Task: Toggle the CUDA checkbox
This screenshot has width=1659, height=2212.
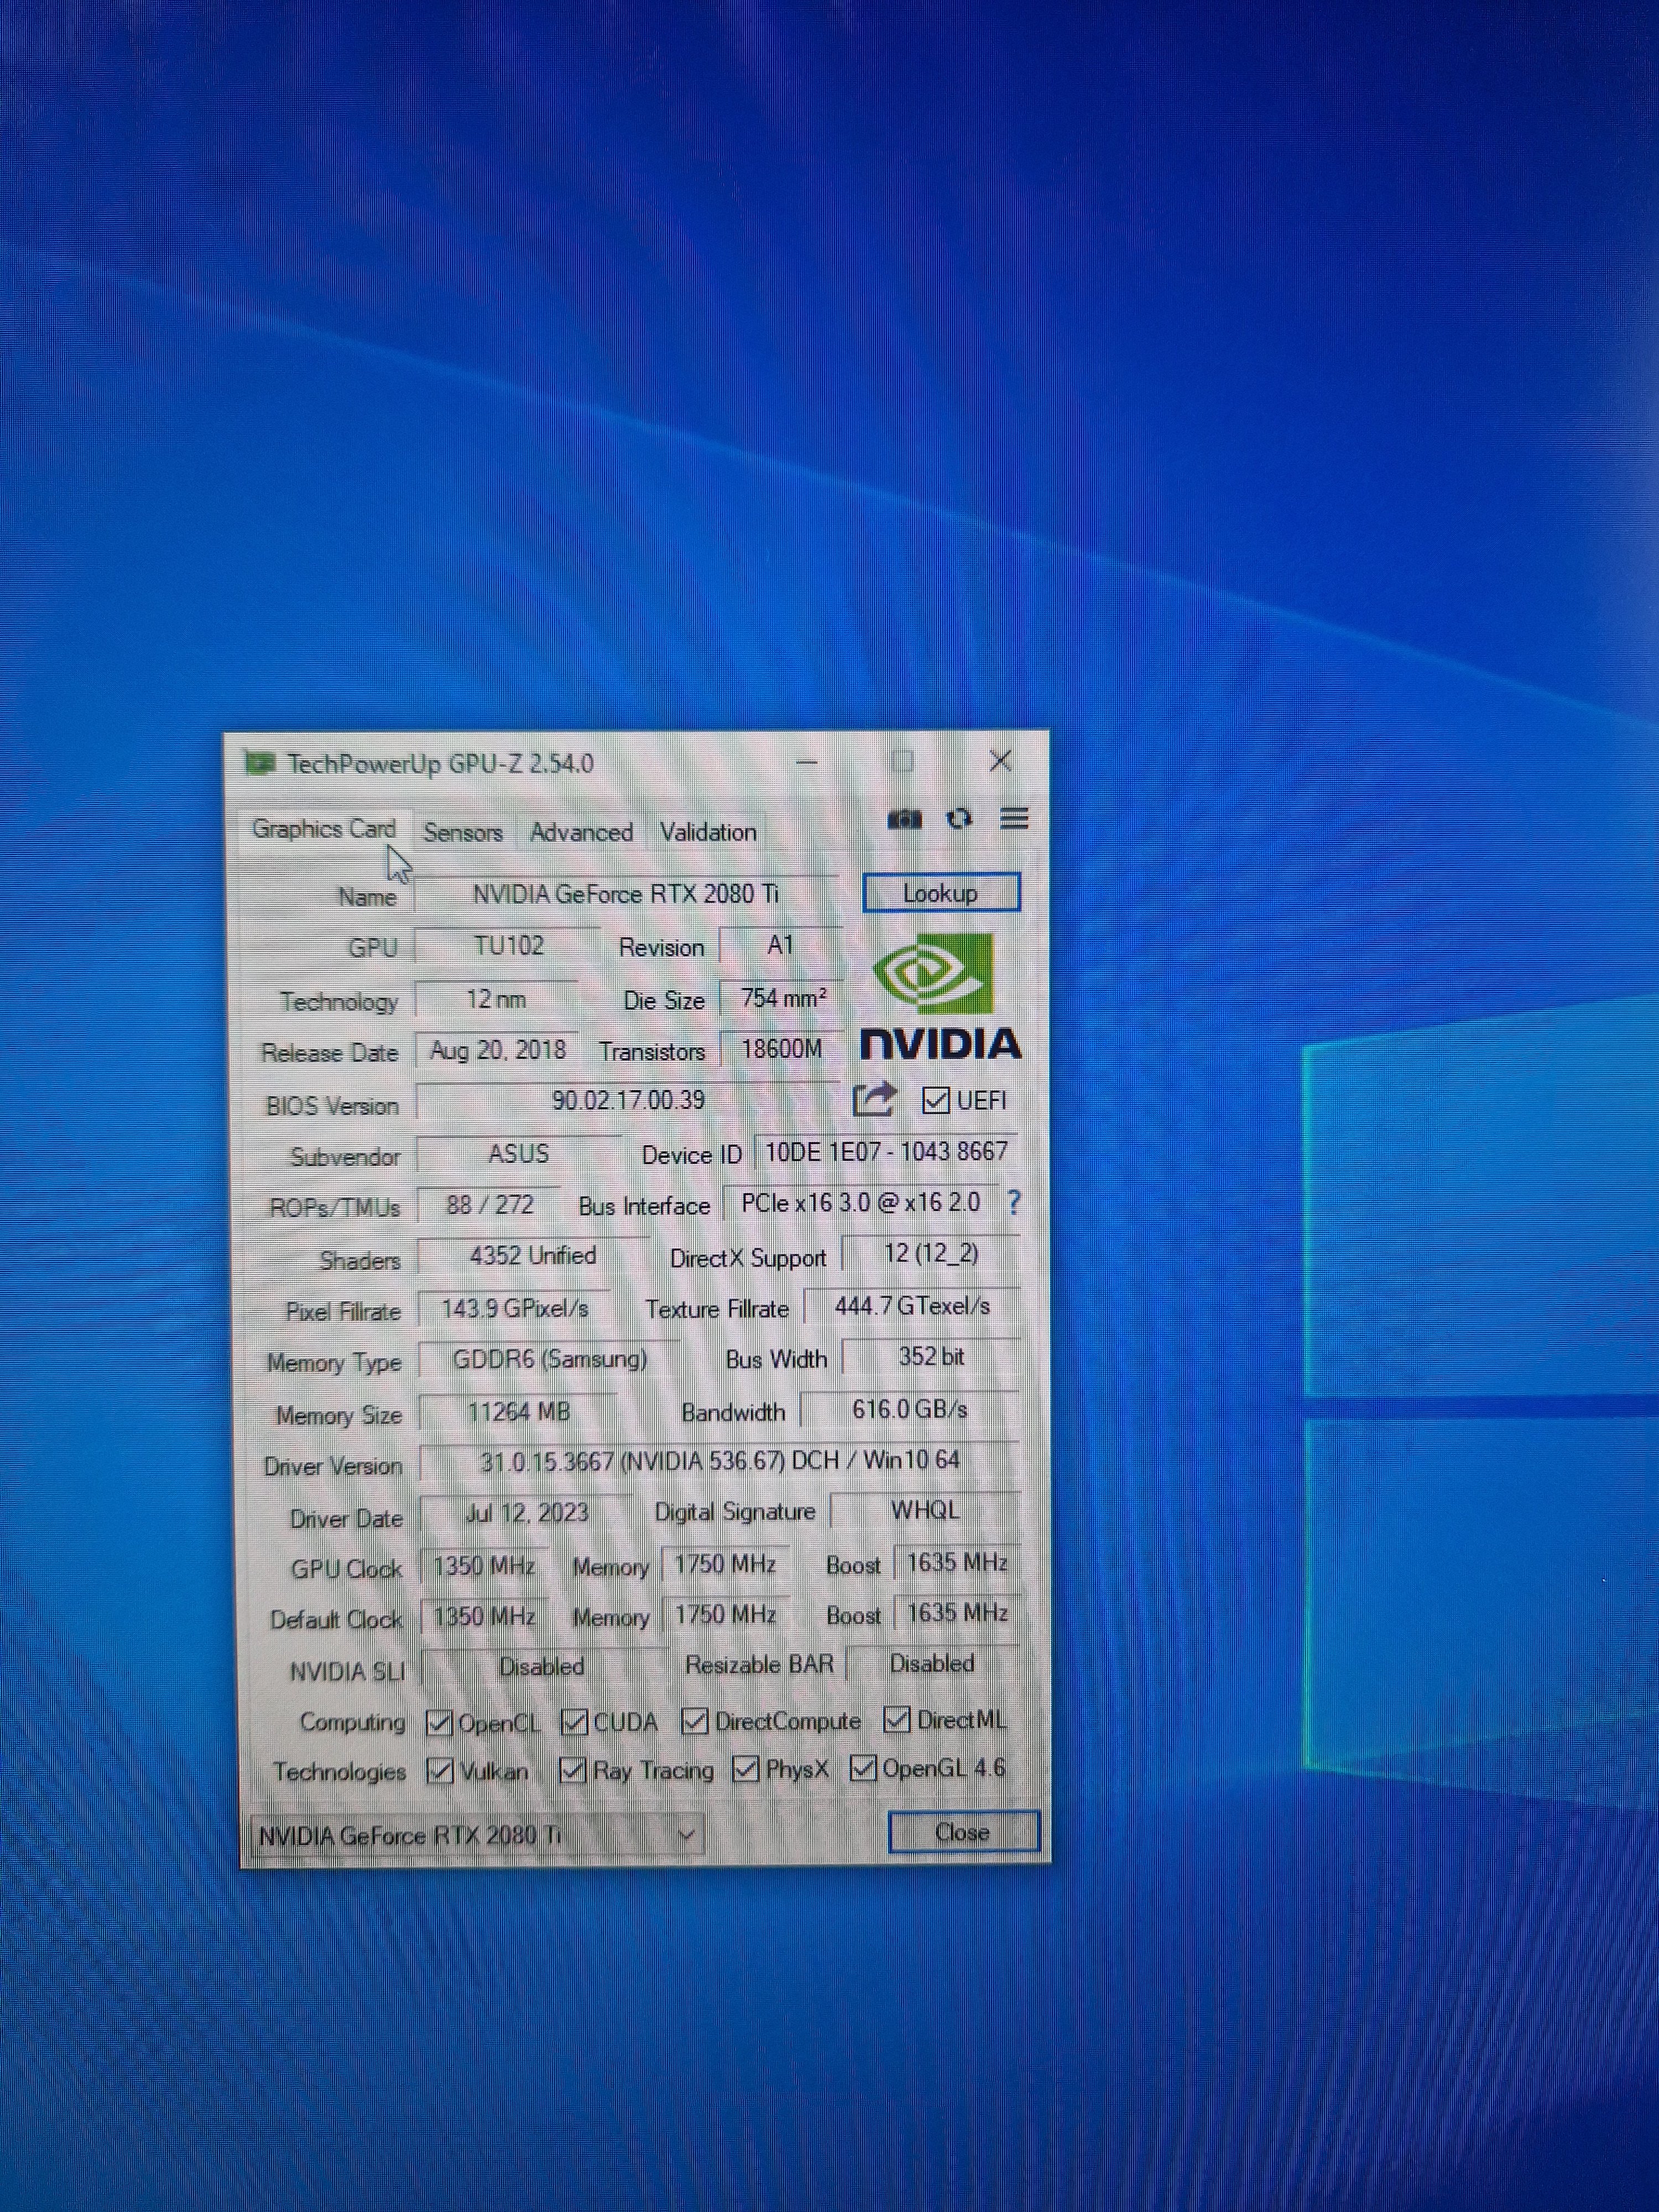Action: pos(574,1722)
